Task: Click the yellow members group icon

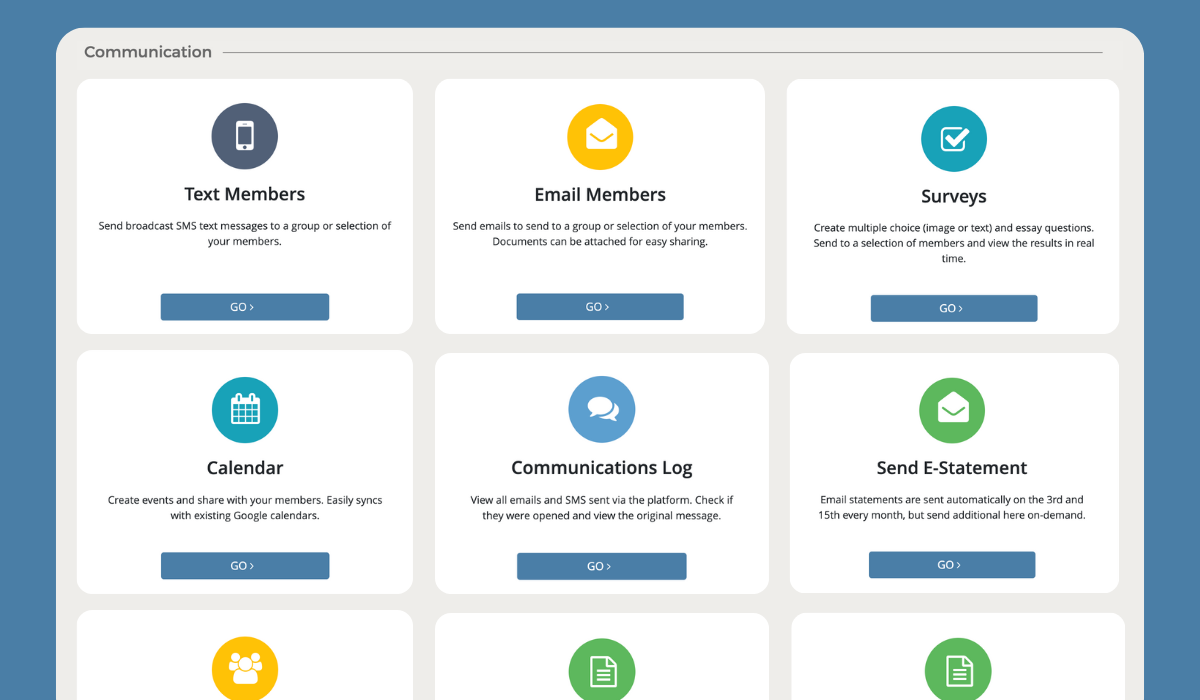Action: pyautogui.click(x=244, y=668)
